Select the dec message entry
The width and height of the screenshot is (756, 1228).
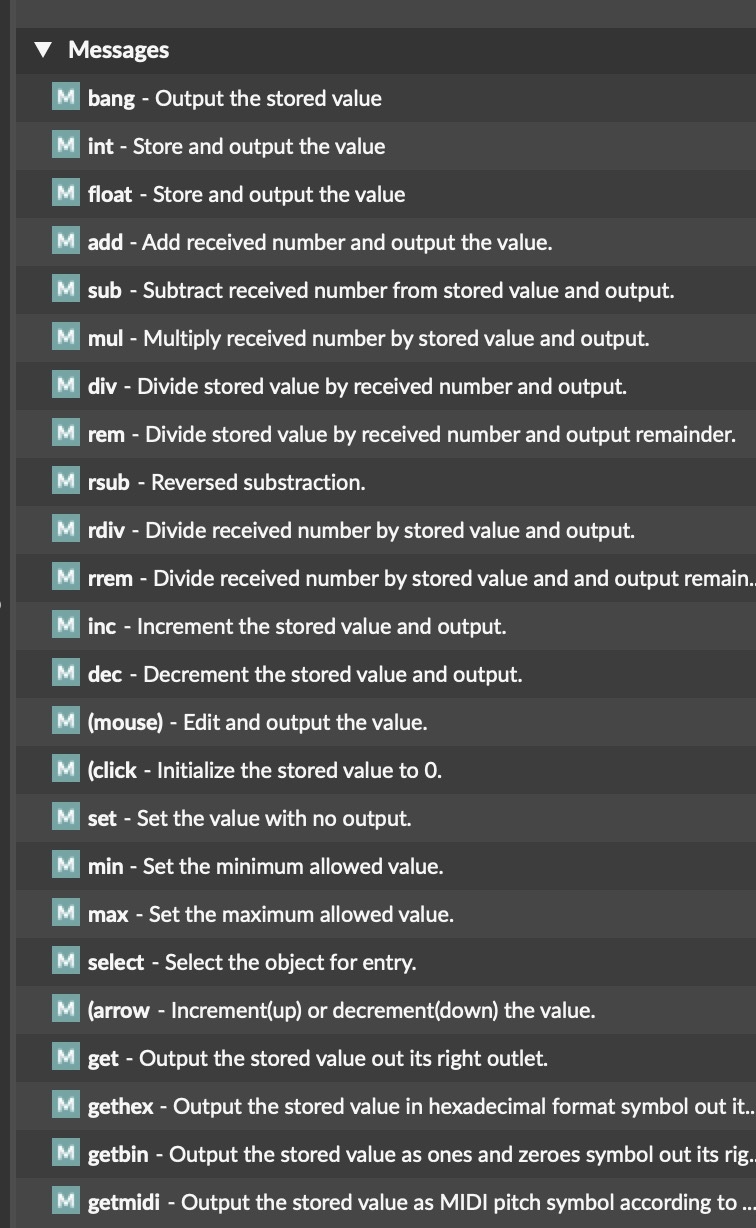tap(305, 674)
